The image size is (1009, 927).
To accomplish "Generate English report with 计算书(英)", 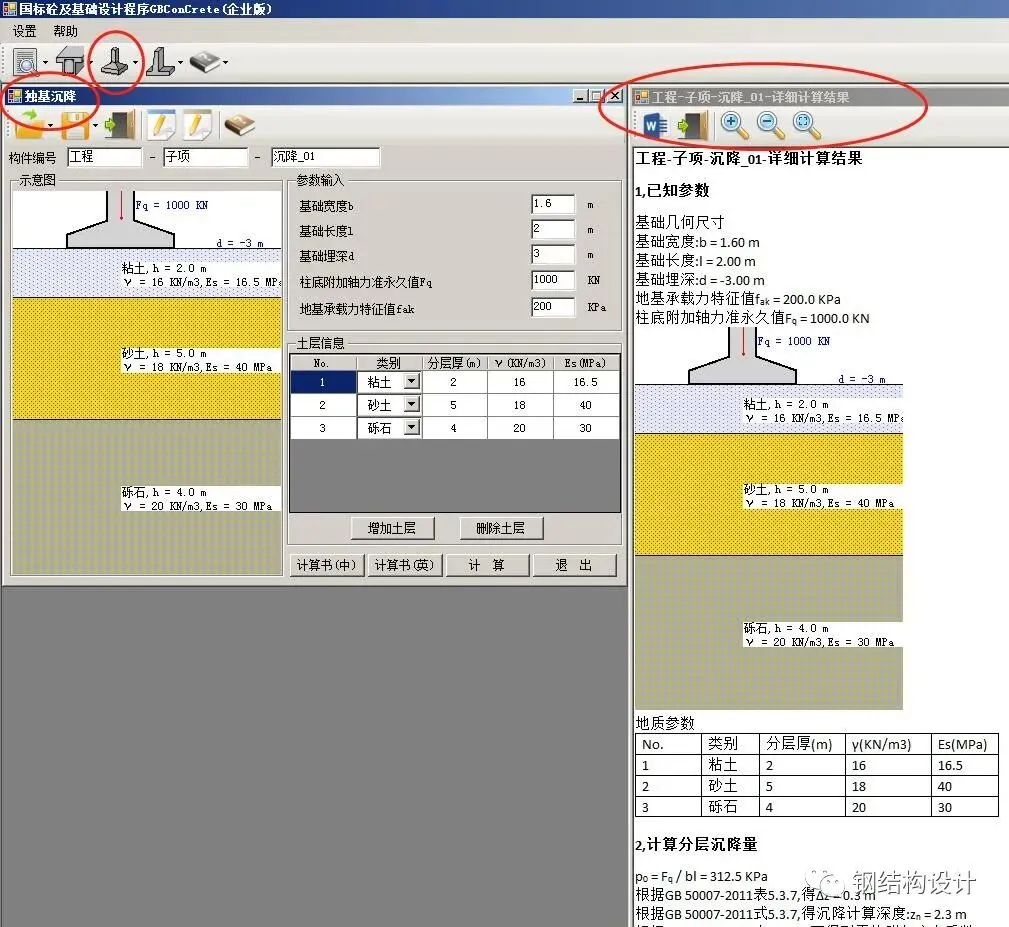I will click(404, 565).
